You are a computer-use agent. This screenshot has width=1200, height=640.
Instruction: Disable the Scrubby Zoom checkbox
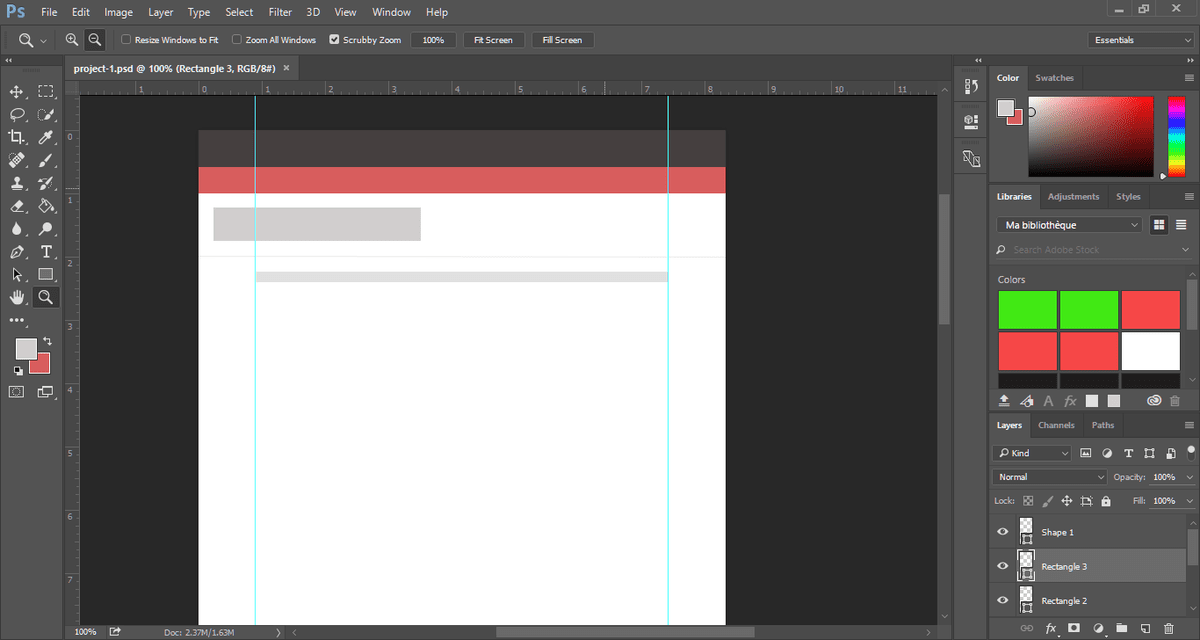334,40
